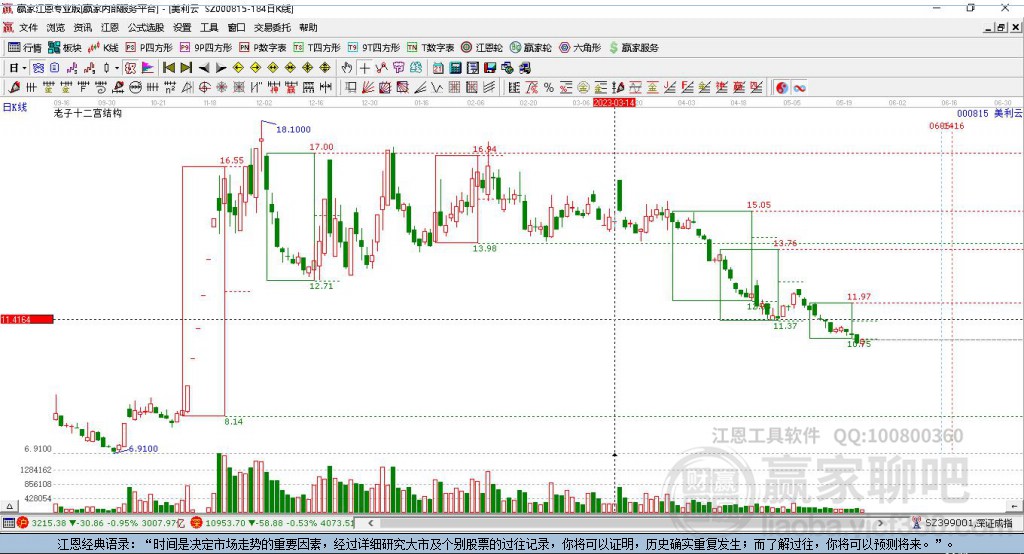Open the 窗口 menu

236,27
